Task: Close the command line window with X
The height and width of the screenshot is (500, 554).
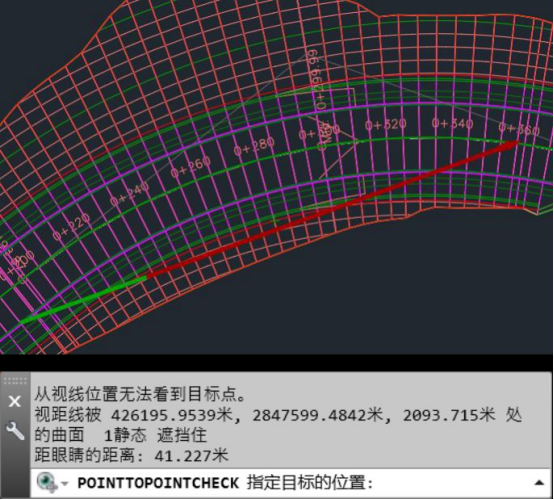Action: pos(14,401)
